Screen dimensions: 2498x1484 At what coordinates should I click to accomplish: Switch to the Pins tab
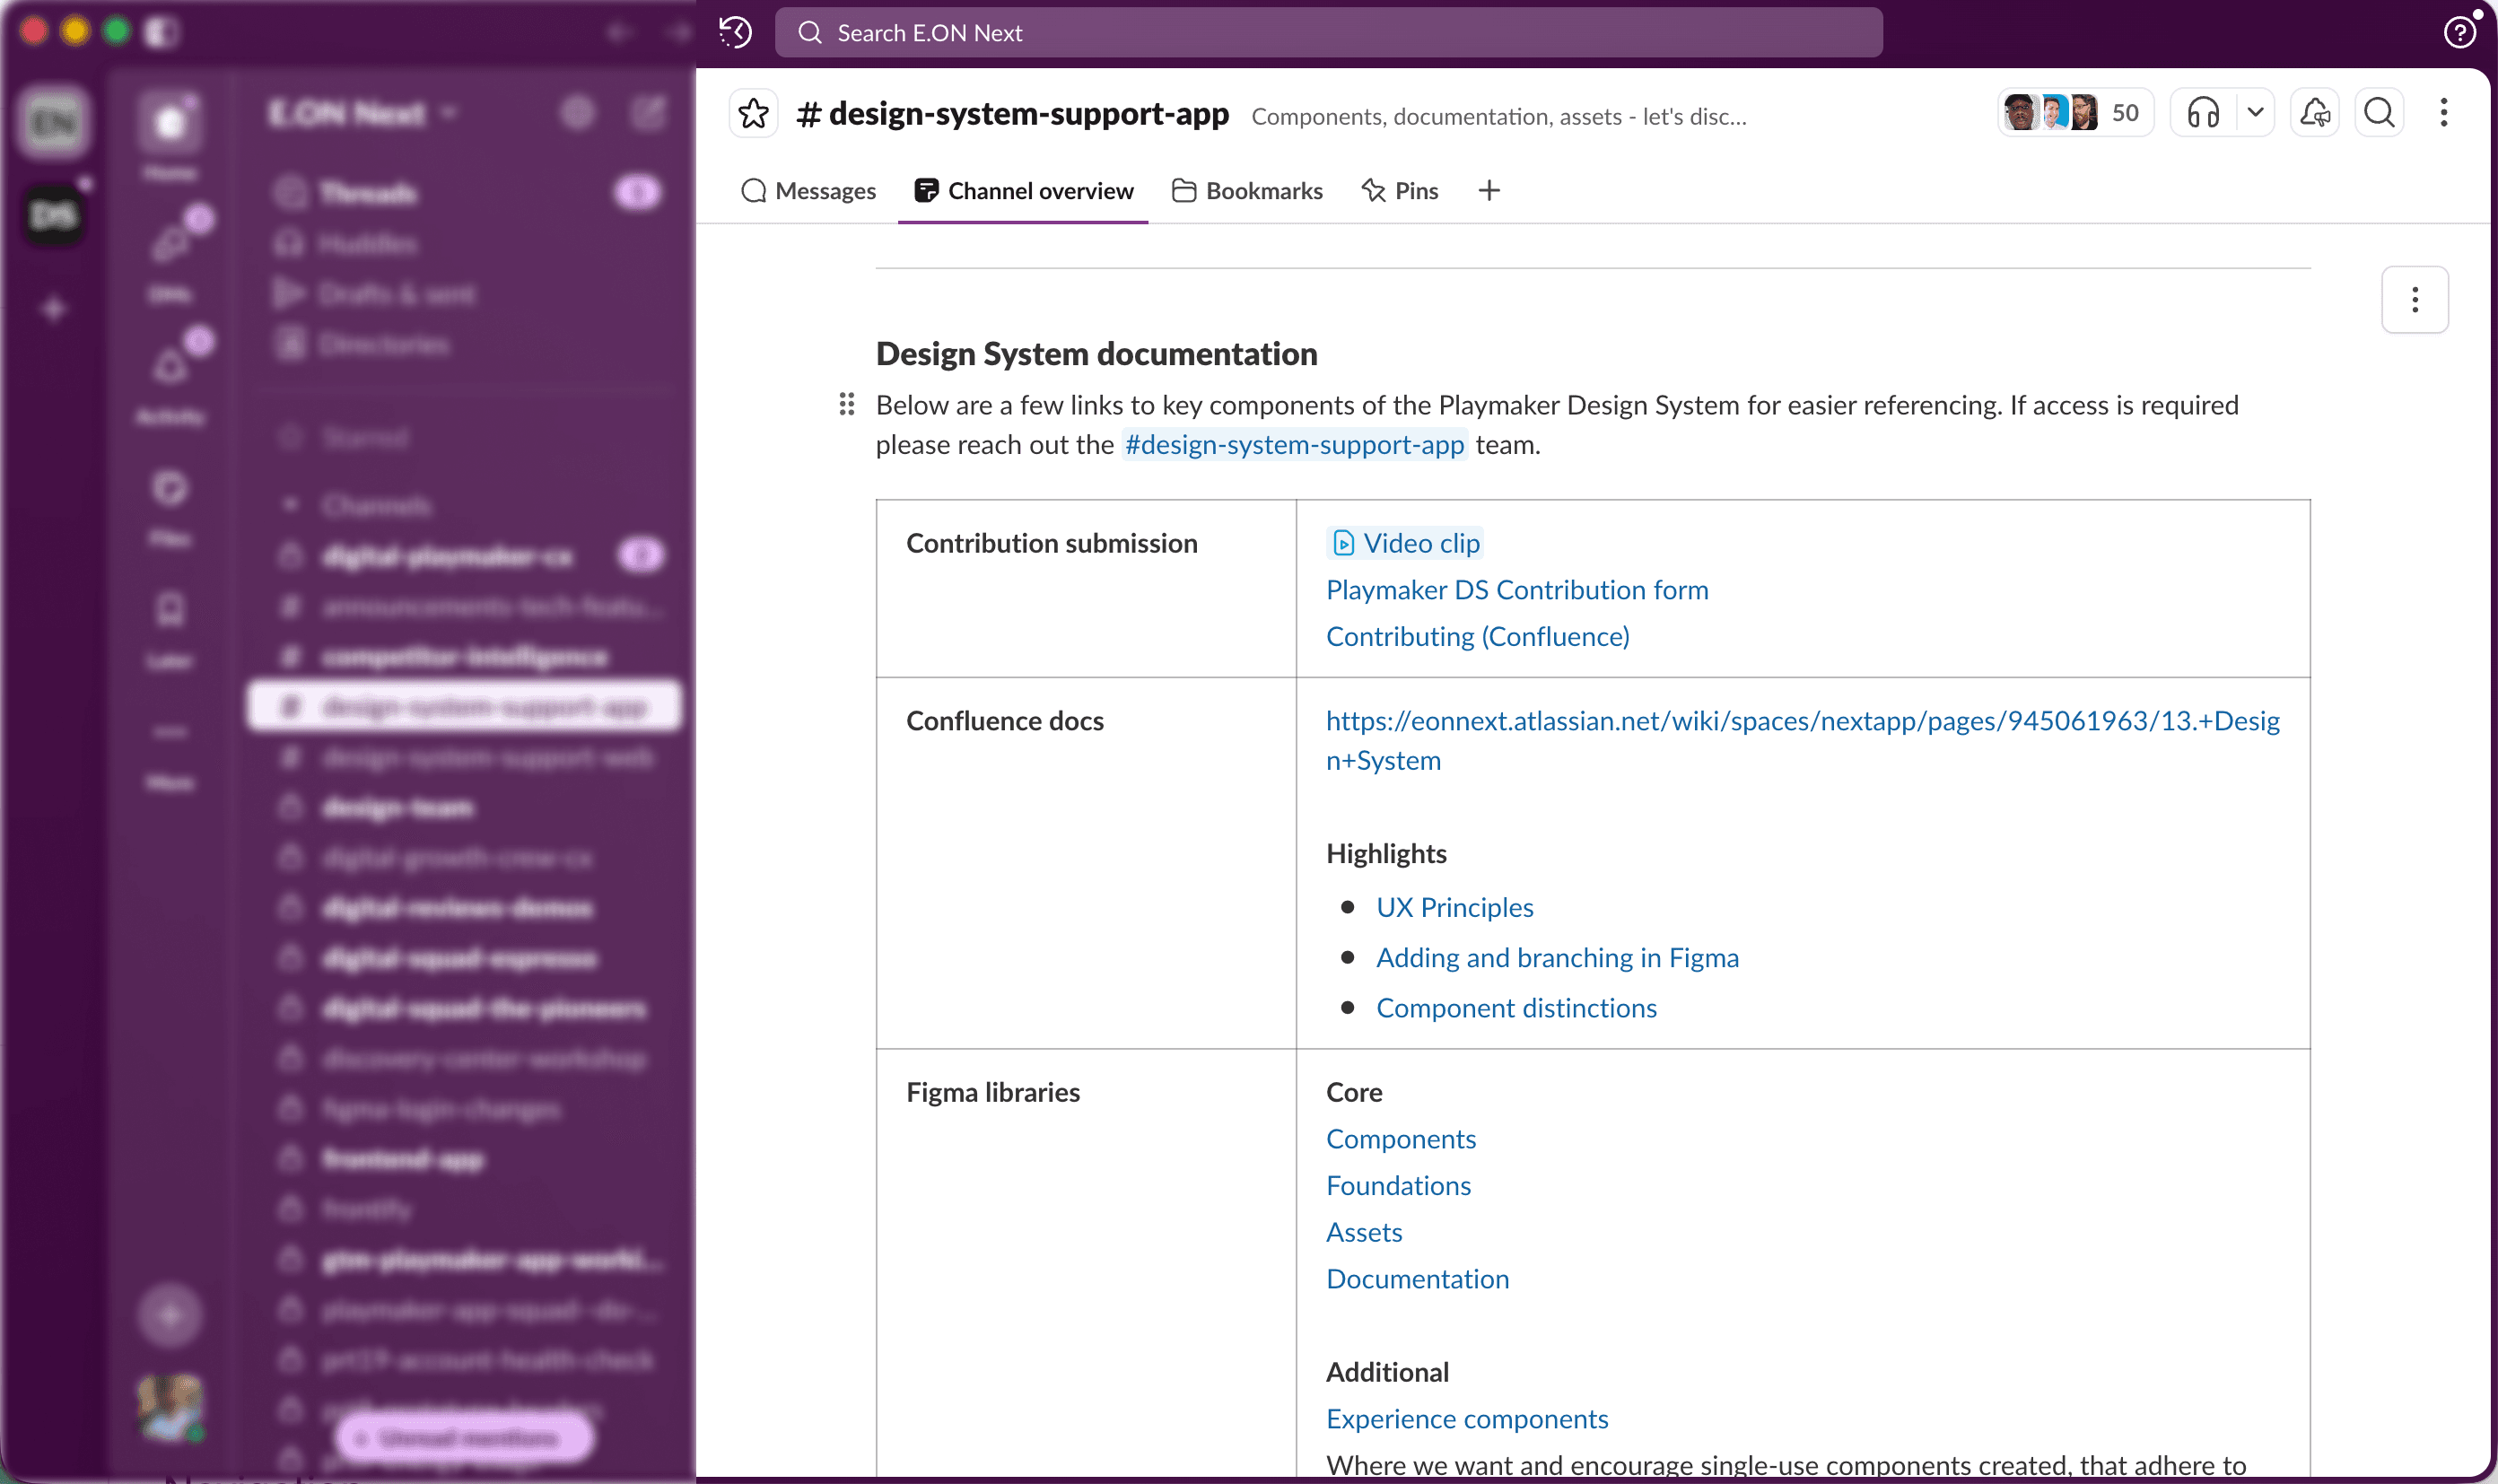[x=1400, y=191]
